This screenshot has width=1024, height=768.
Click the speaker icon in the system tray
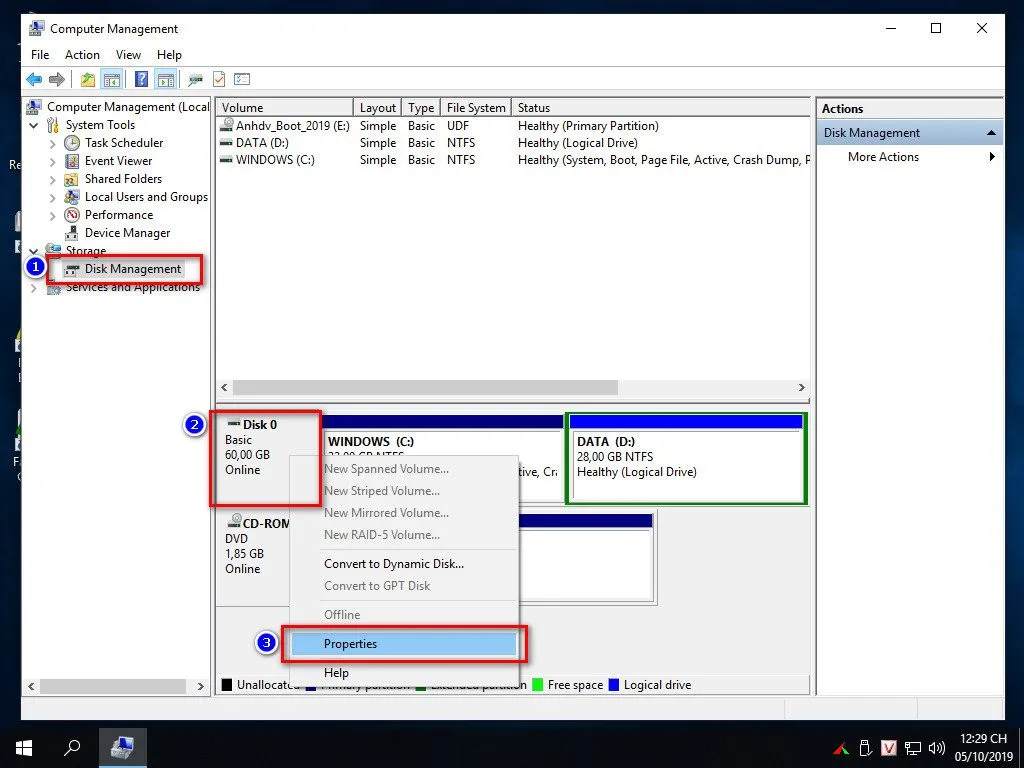click(936, 748)
